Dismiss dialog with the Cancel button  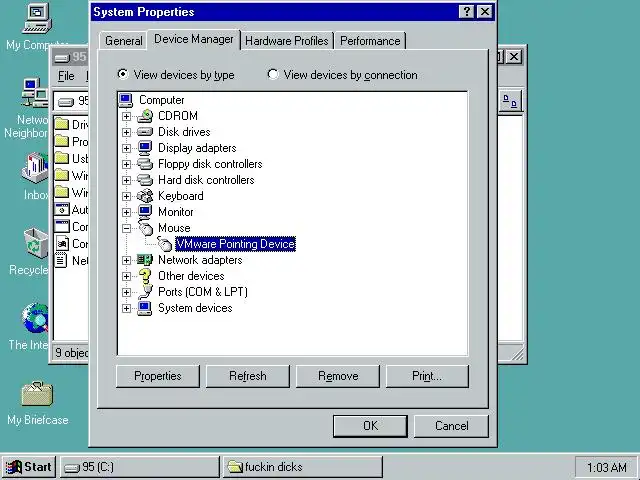(x=451, y=426)
